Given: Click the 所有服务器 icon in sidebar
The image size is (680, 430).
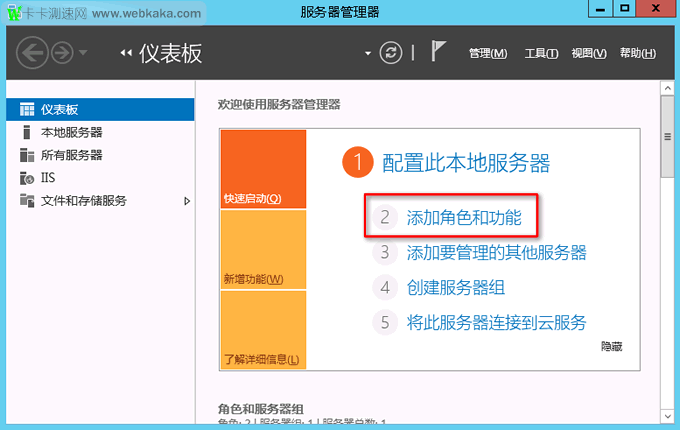Looking at the screenshot, I should [27, 155].
